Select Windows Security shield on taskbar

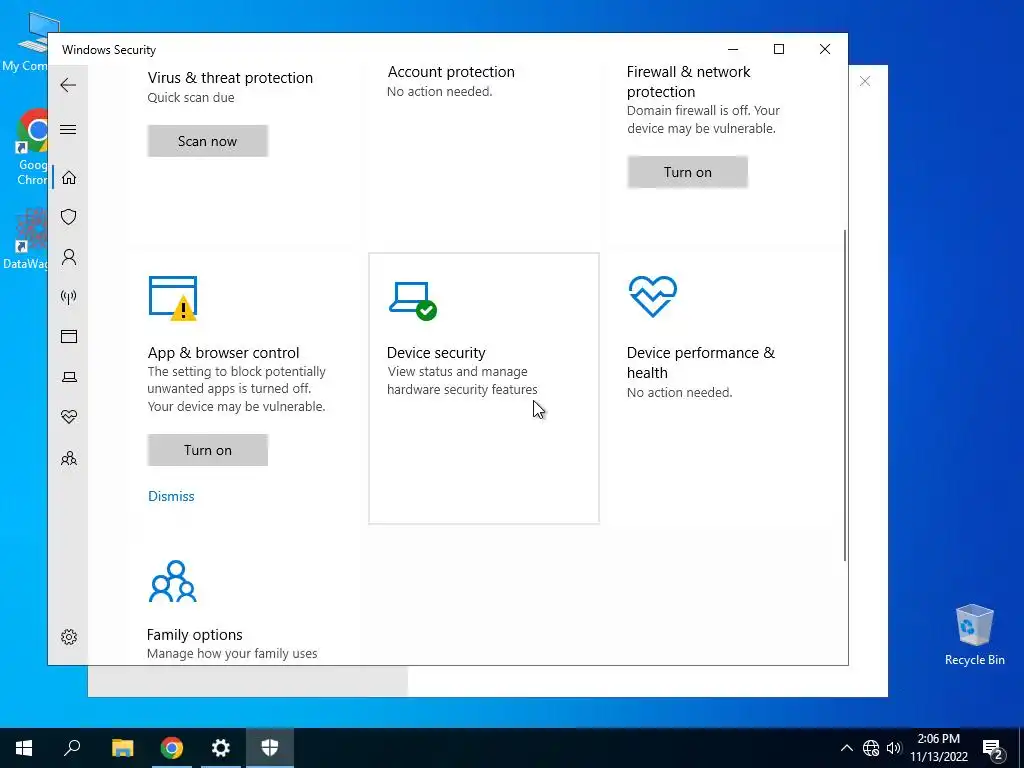tap(270, 748)
